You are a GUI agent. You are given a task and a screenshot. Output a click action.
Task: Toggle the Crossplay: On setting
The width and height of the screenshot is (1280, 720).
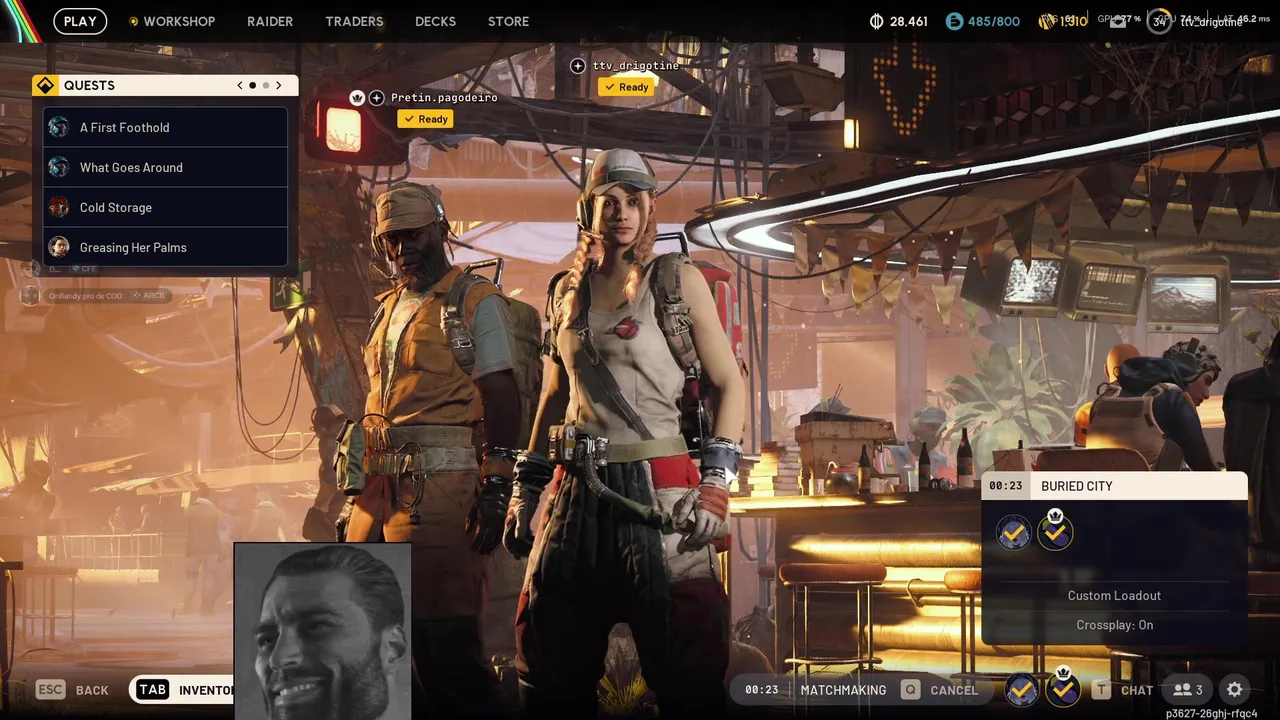1114,625
